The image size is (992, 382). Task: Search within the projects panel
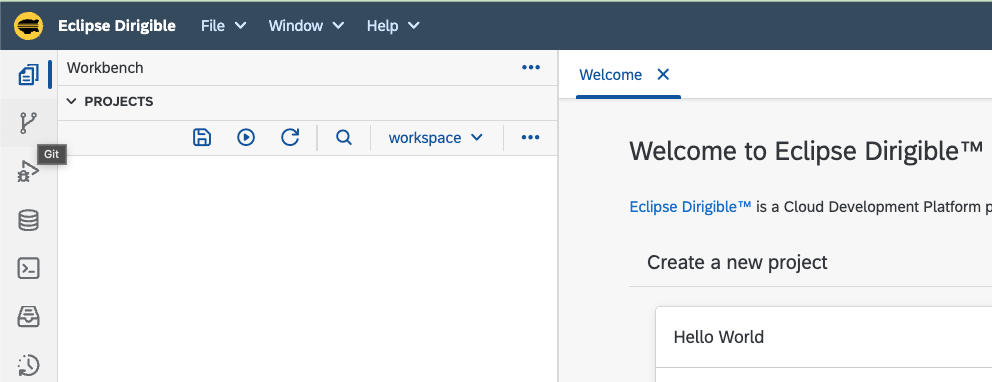click(344, 137)
